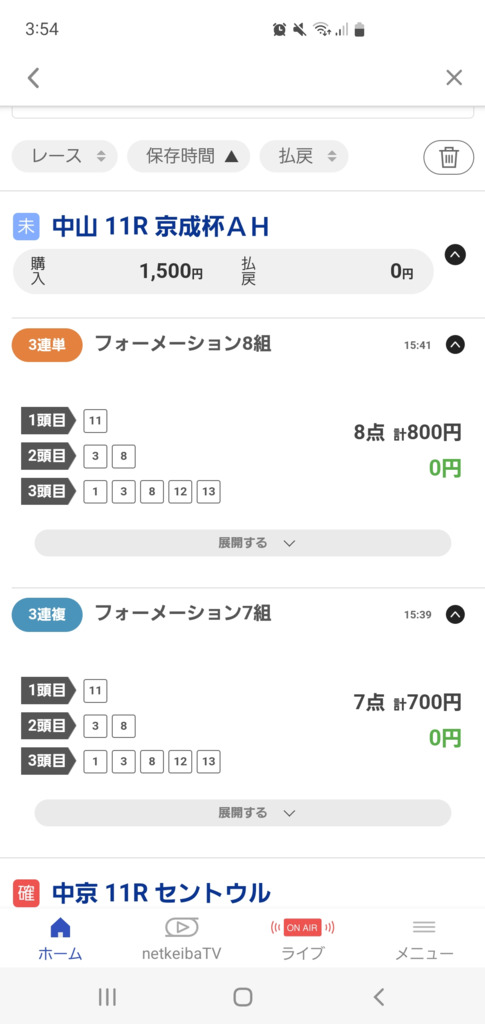485x1024 pixels.
Task: Expand 展開する under the 3連複 bet
Action: [x=243, y=813]
